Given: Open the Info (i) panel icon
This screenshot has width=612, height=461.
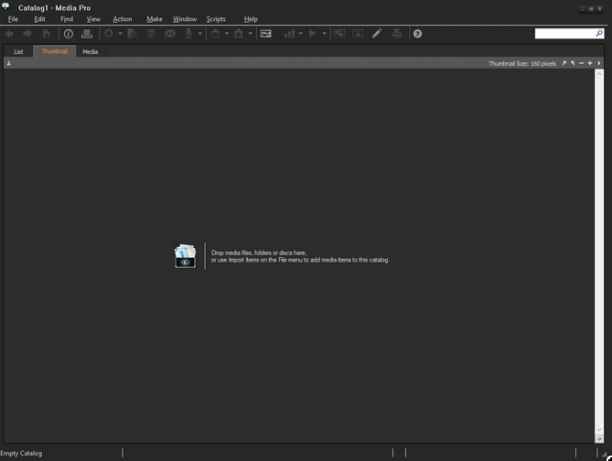Looking at the screenshot, I should [x=68, y=34].
